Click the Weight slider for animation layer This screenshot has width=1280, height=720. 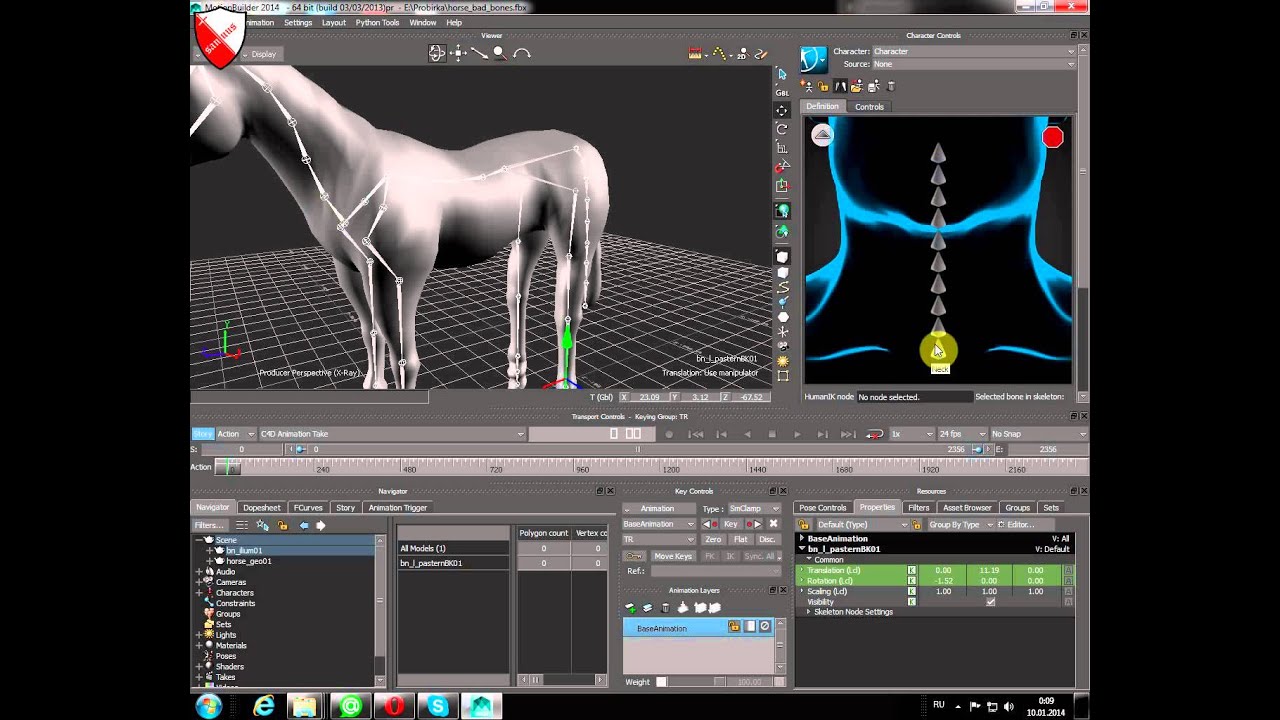click(690, 682)
